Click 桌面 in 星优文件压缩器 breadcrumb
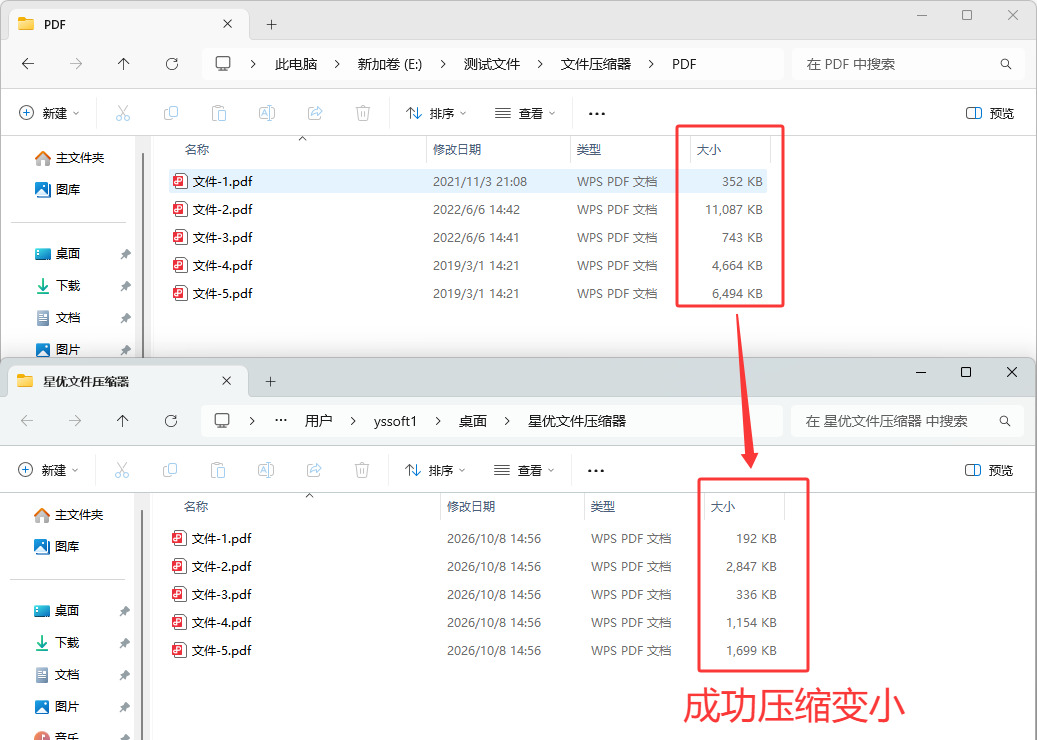 point(473,421)
